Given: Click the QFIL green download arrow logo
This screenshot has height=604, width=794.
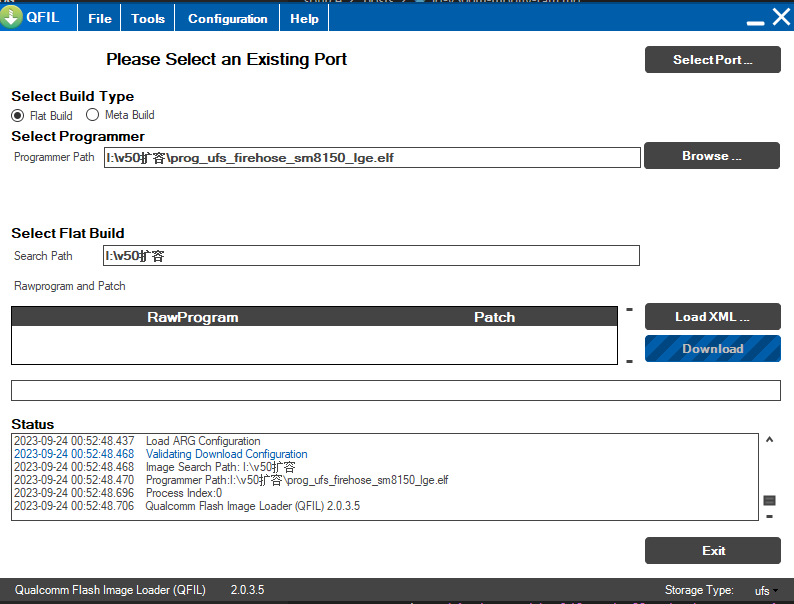Looking at the screenshot, I should [12, 17].
